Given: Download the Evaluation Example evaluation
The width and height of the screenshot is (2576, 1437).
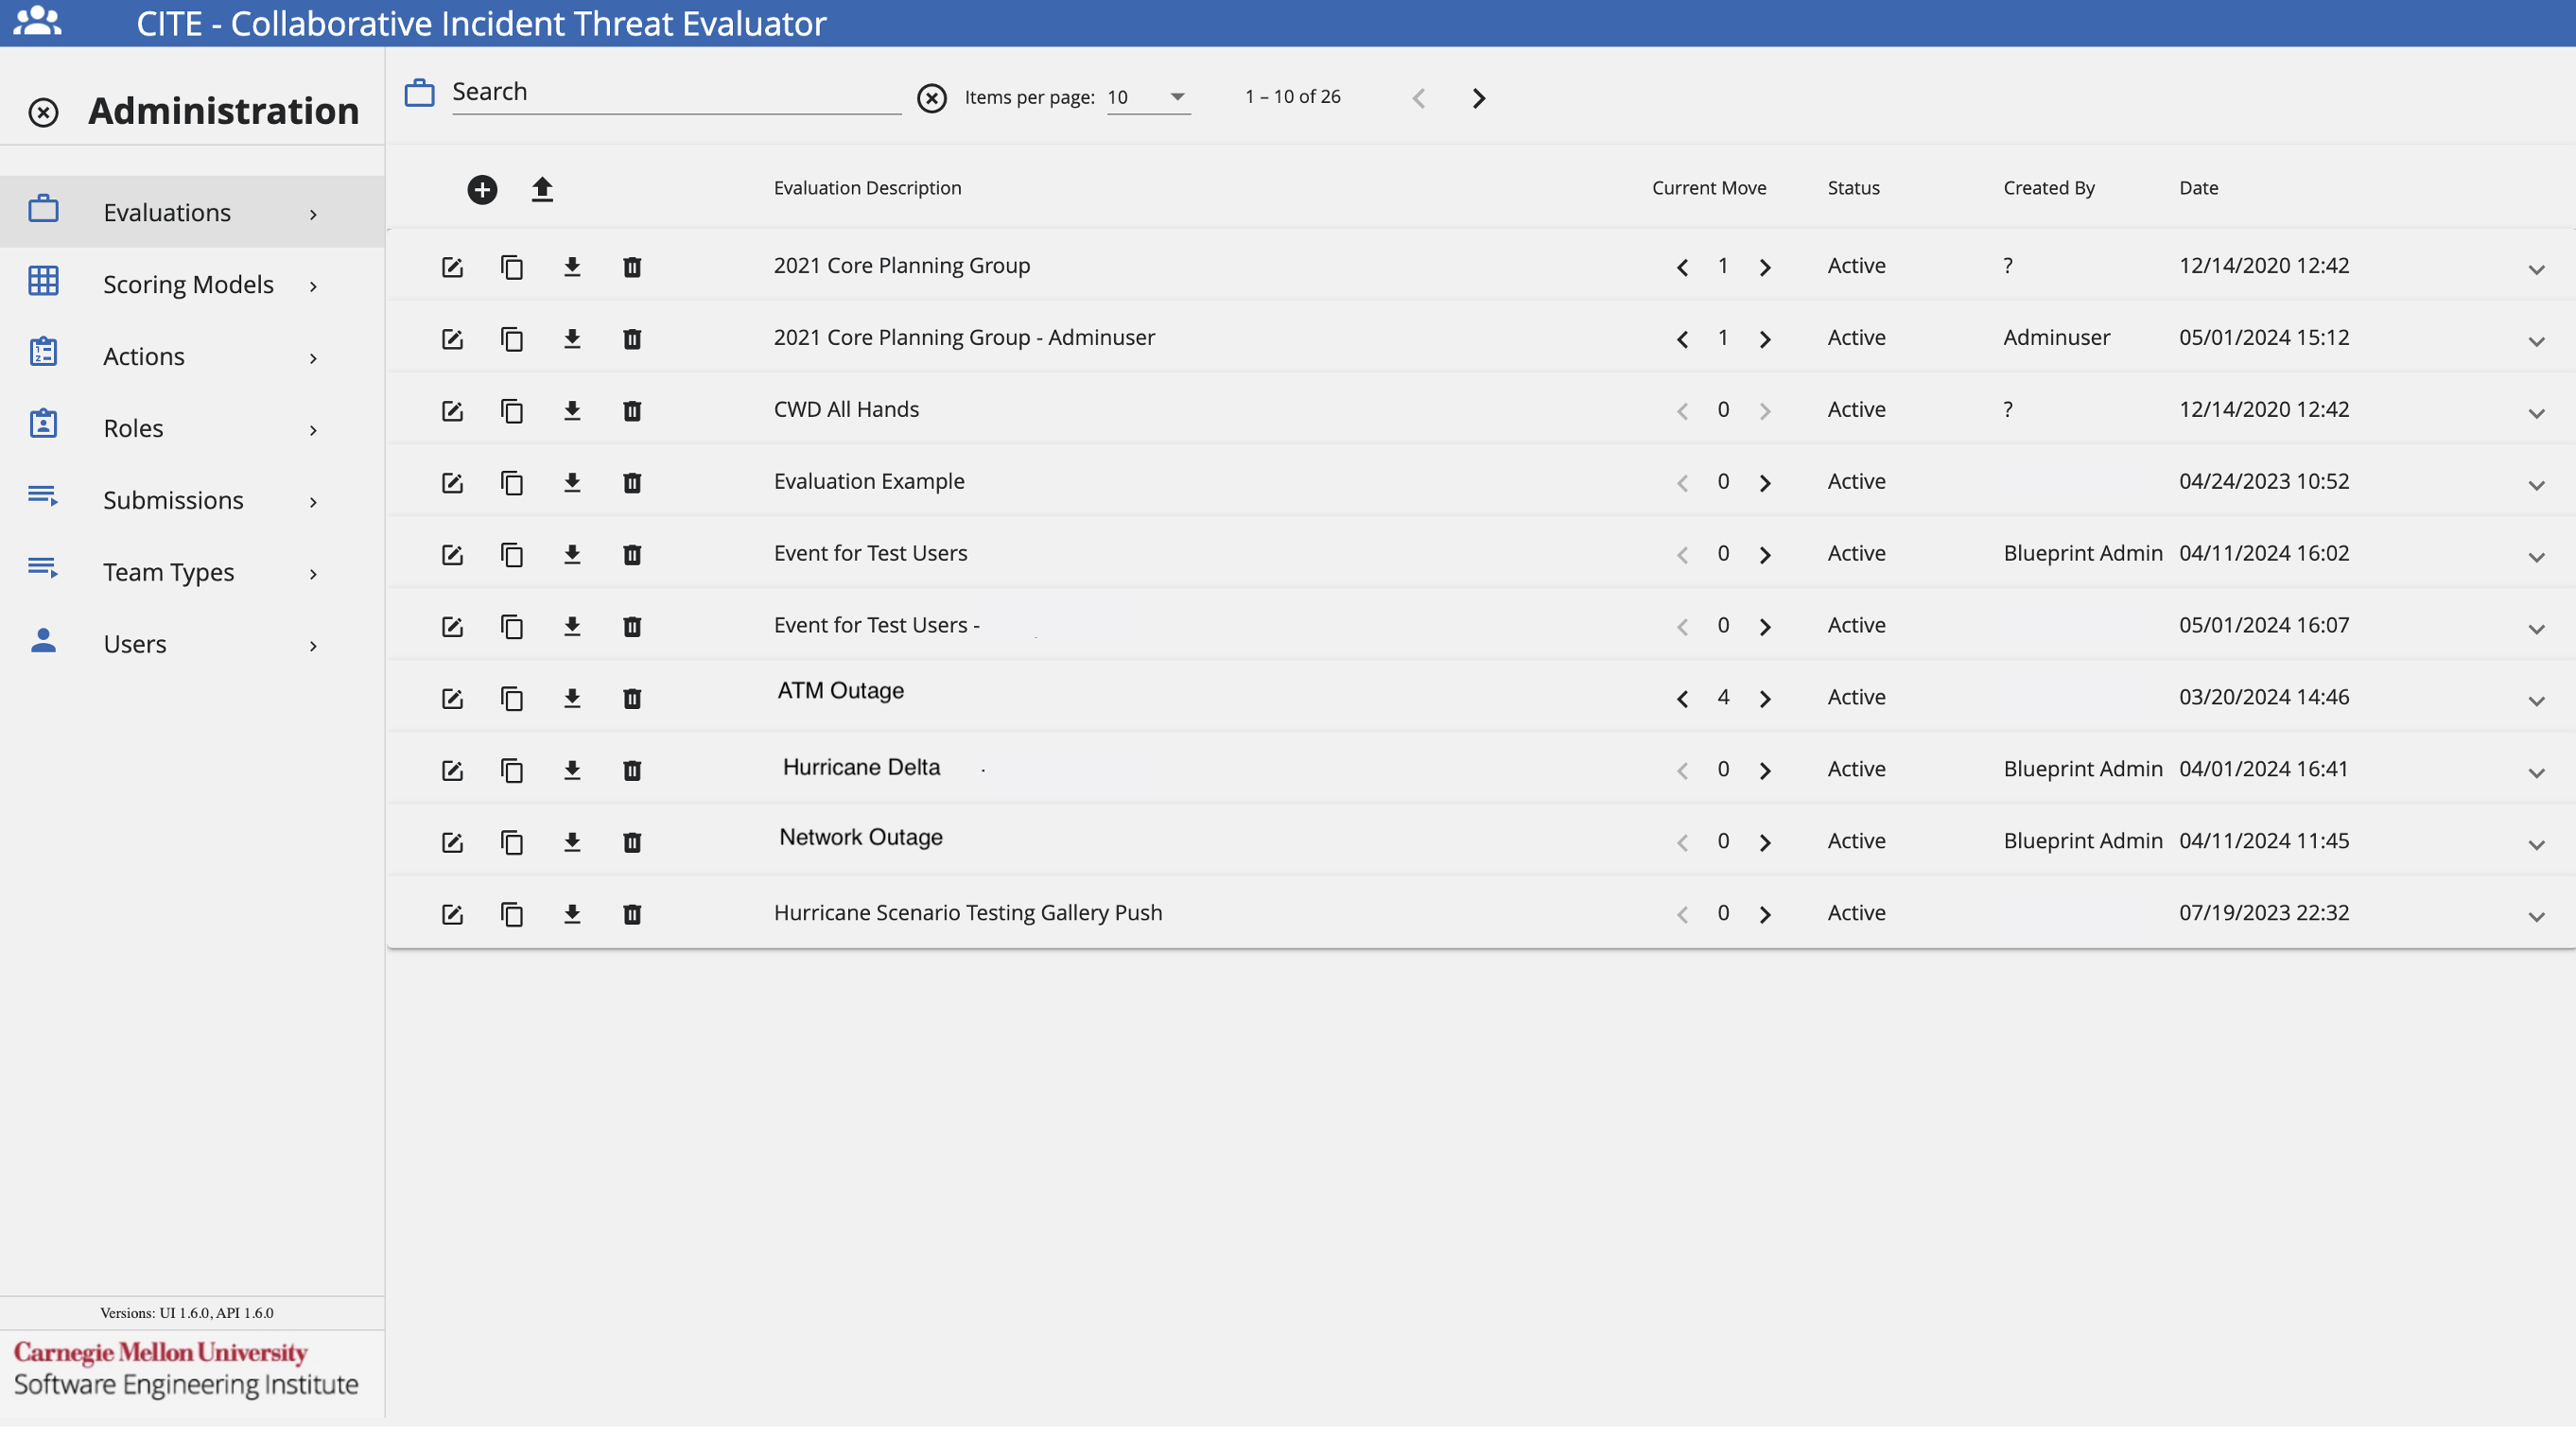Looking at the screenshot, I should (x=572, y=483).
